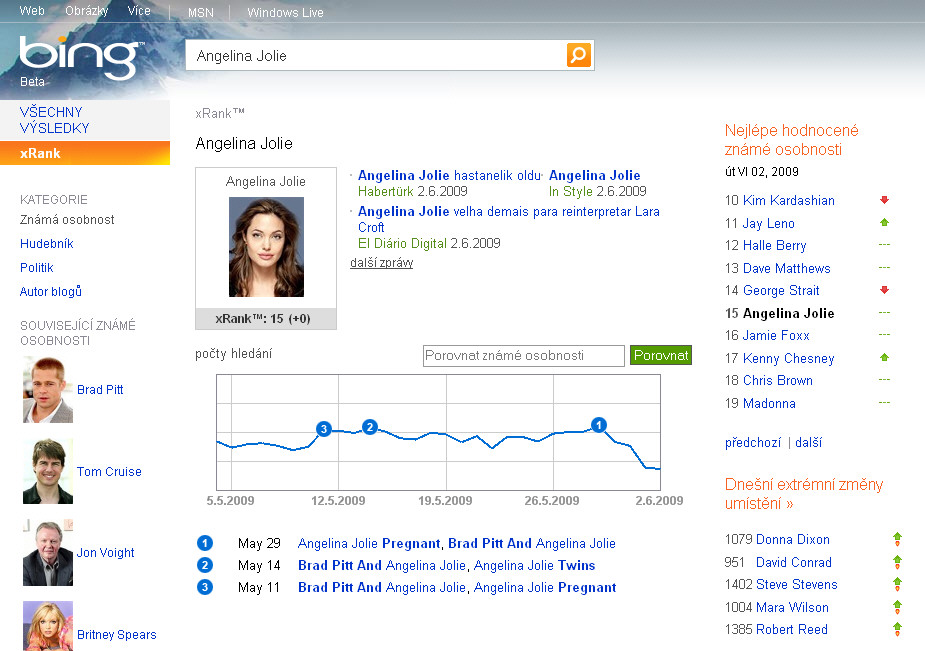Click the green up arrow beside Mara Wilson
The width and height of the screenshot is (925, 651).
pyautogui.click(x=897, y=606)
